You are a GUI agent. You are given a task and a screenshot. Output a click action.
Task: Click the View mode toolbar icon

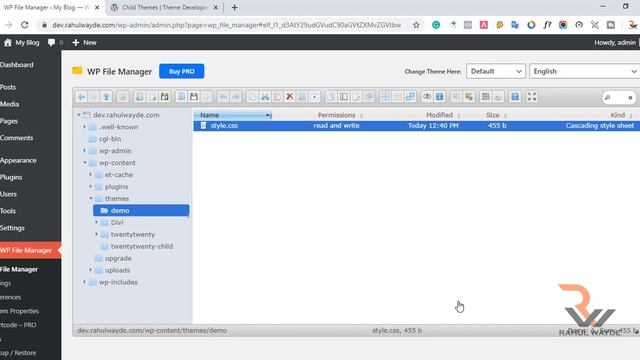485,97
